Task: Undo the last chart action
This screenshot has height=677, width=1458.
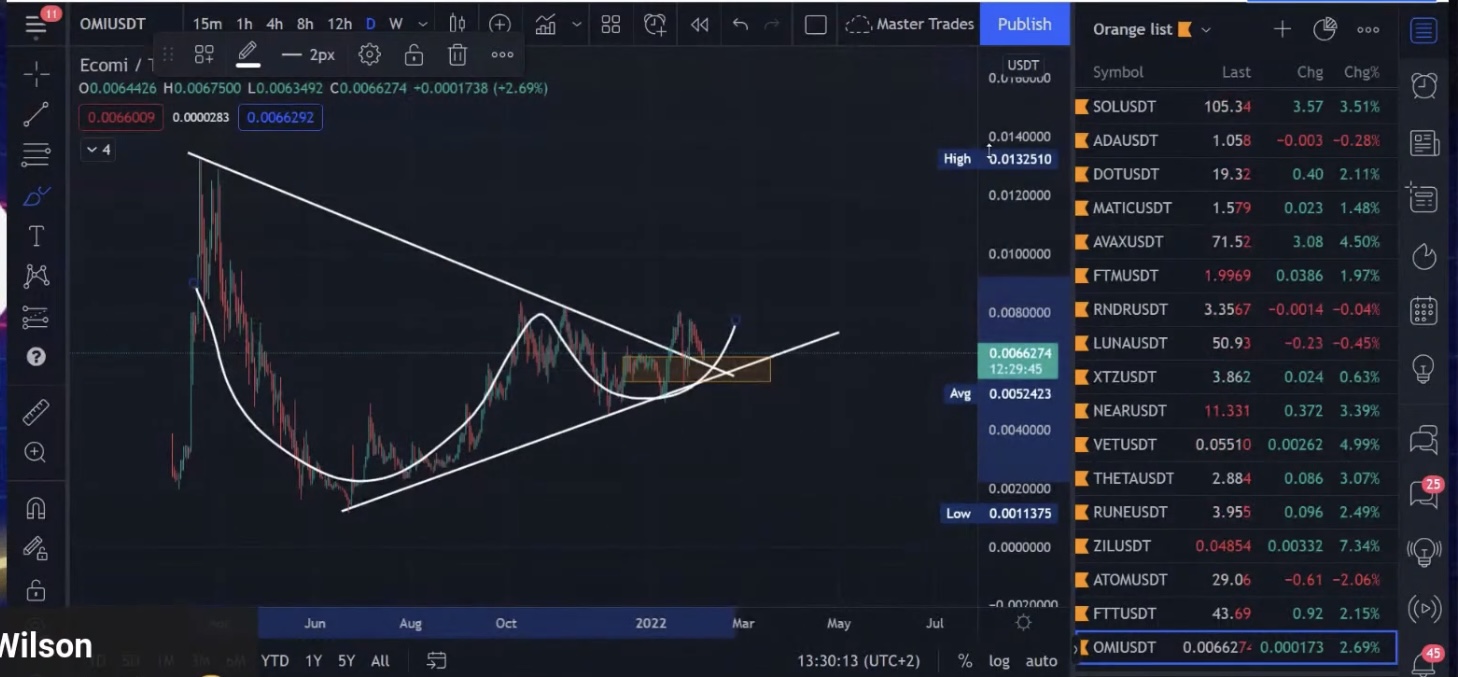Action: tap(740, 24)
